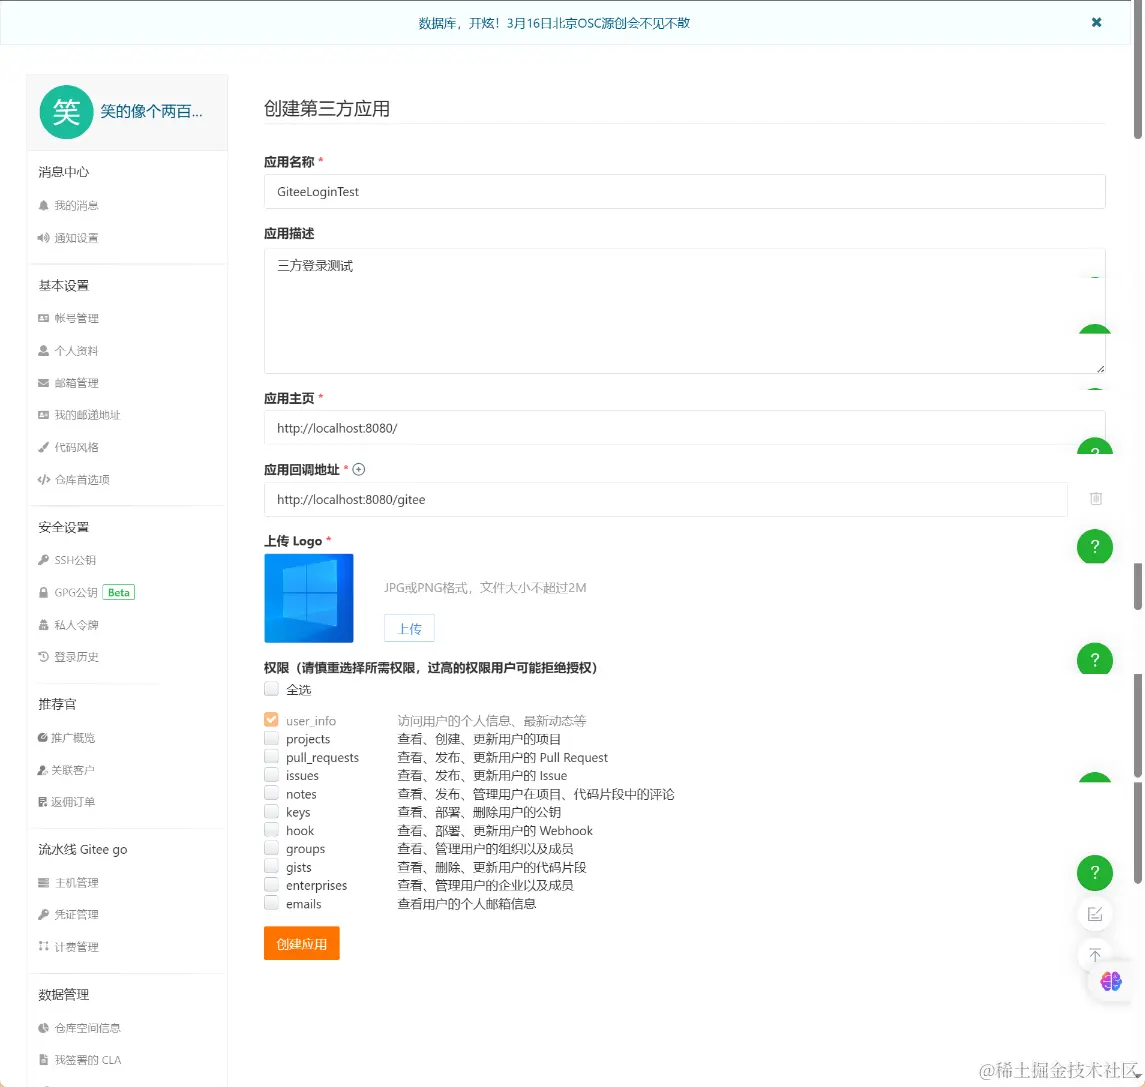The height and width of the screenshot is (1087, 1145).
Task: Click the key icon beside SSH公钥
Action: coord(44,560)
